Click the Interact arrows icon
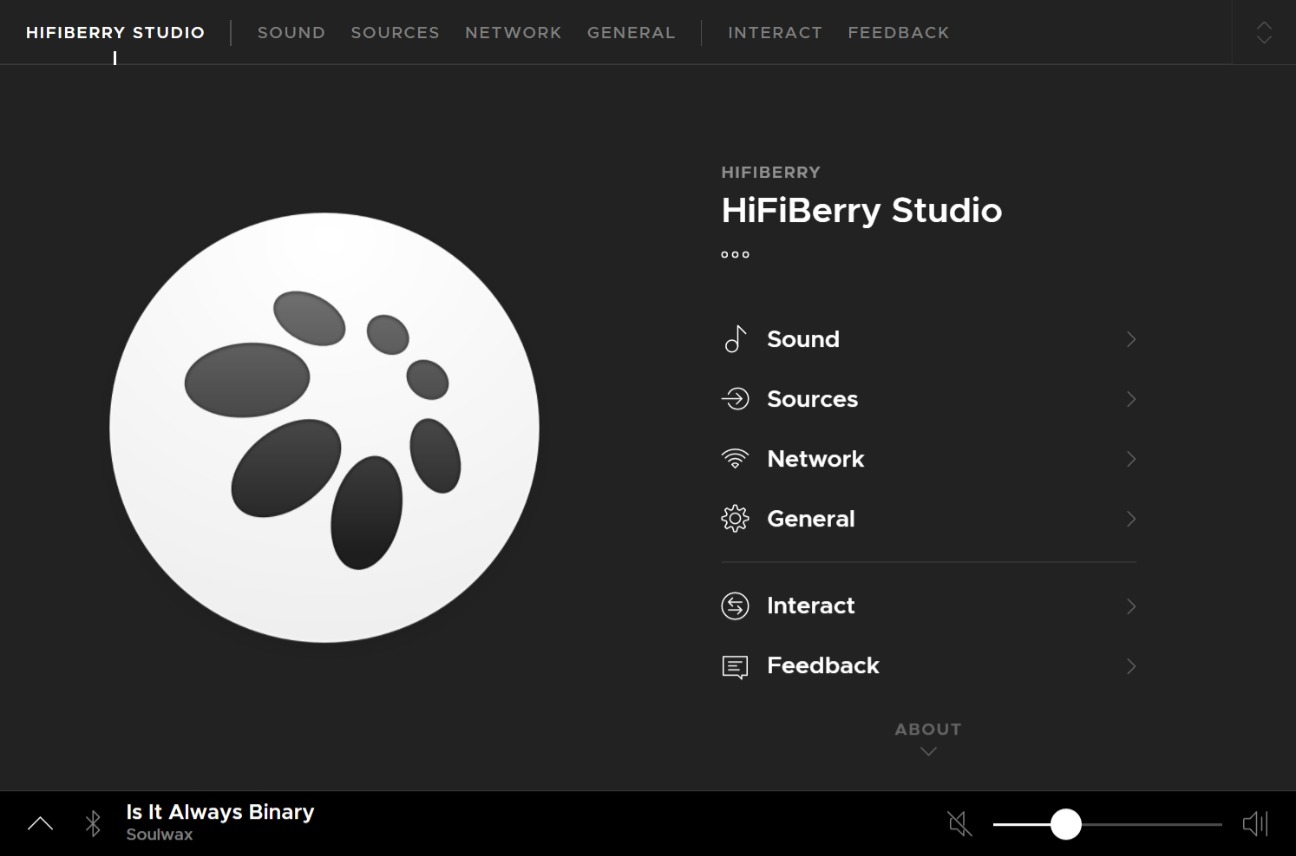 [735, 606]
